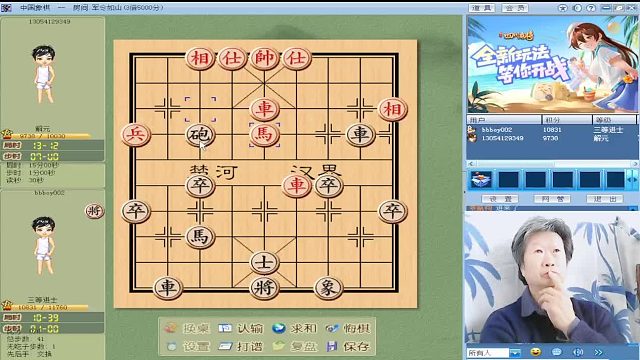Click 认输 to resign the game

pos(240,328)
